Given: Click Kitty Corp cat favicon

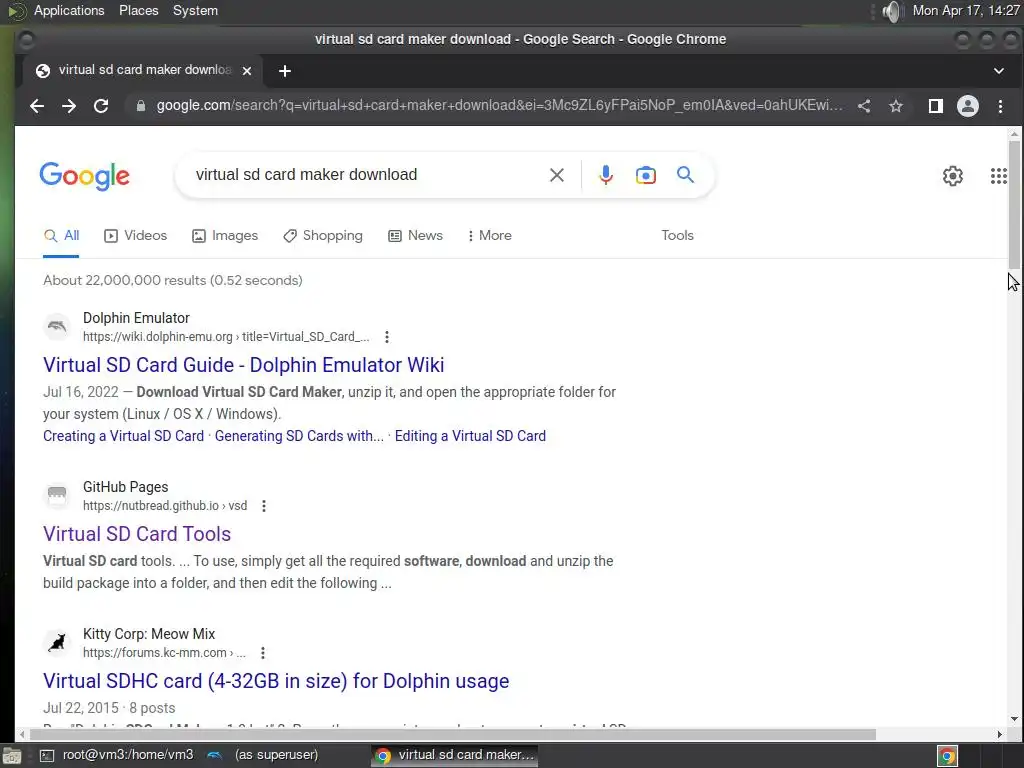Looking at the screenshot, I should (57, 643).
